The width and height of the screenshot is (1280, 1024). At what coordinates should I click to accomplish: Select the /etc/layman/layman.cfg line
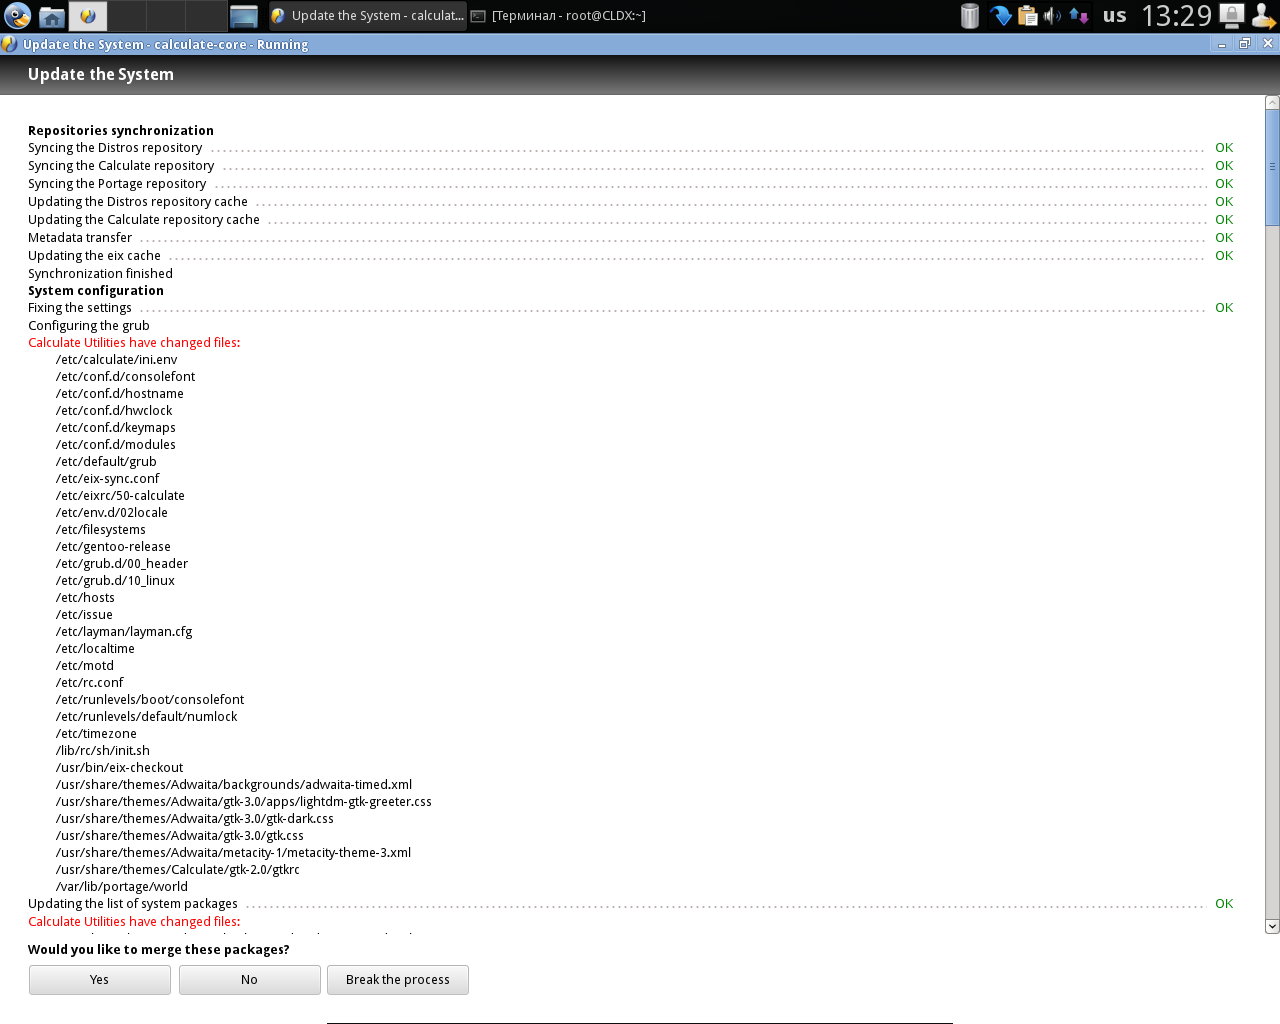pyautogui.click(x=124, y=632)
